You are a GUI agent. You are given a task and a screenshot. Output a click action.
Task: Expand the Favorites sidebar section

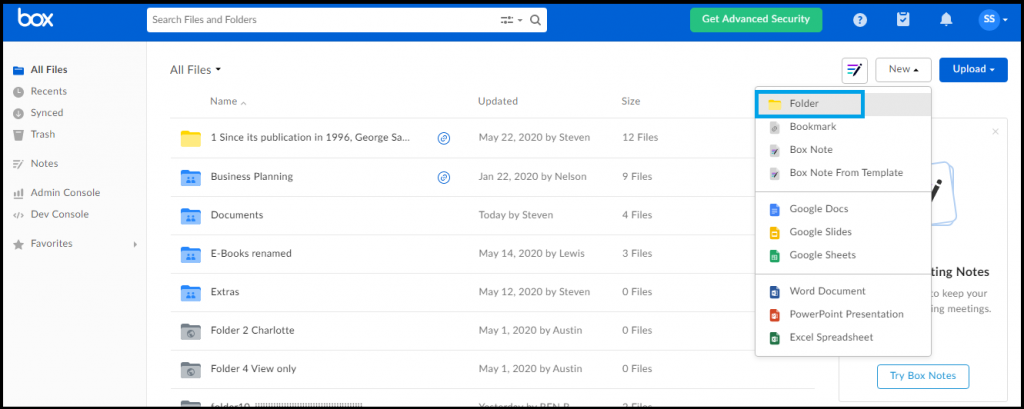[135, 244]
